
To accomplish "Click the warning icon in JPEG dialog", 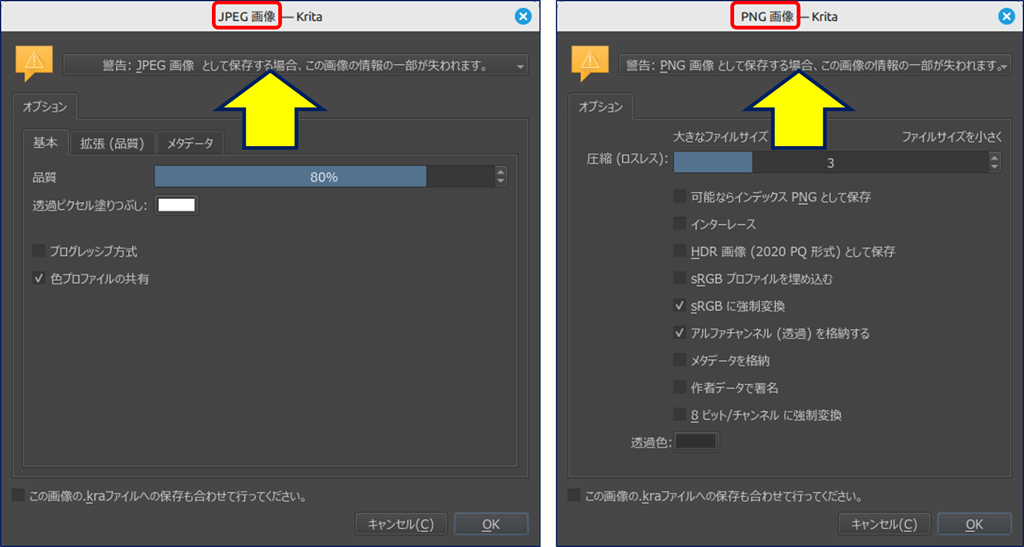I will point(33,64).
